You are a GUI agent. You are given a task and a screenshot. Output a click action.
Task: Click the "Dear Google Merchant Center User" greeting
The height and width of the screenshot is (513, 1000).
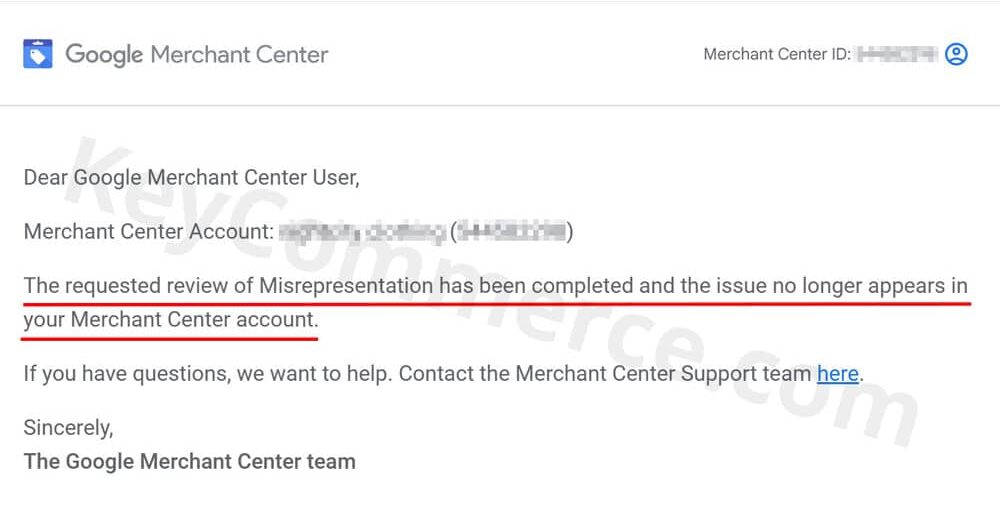191,178
